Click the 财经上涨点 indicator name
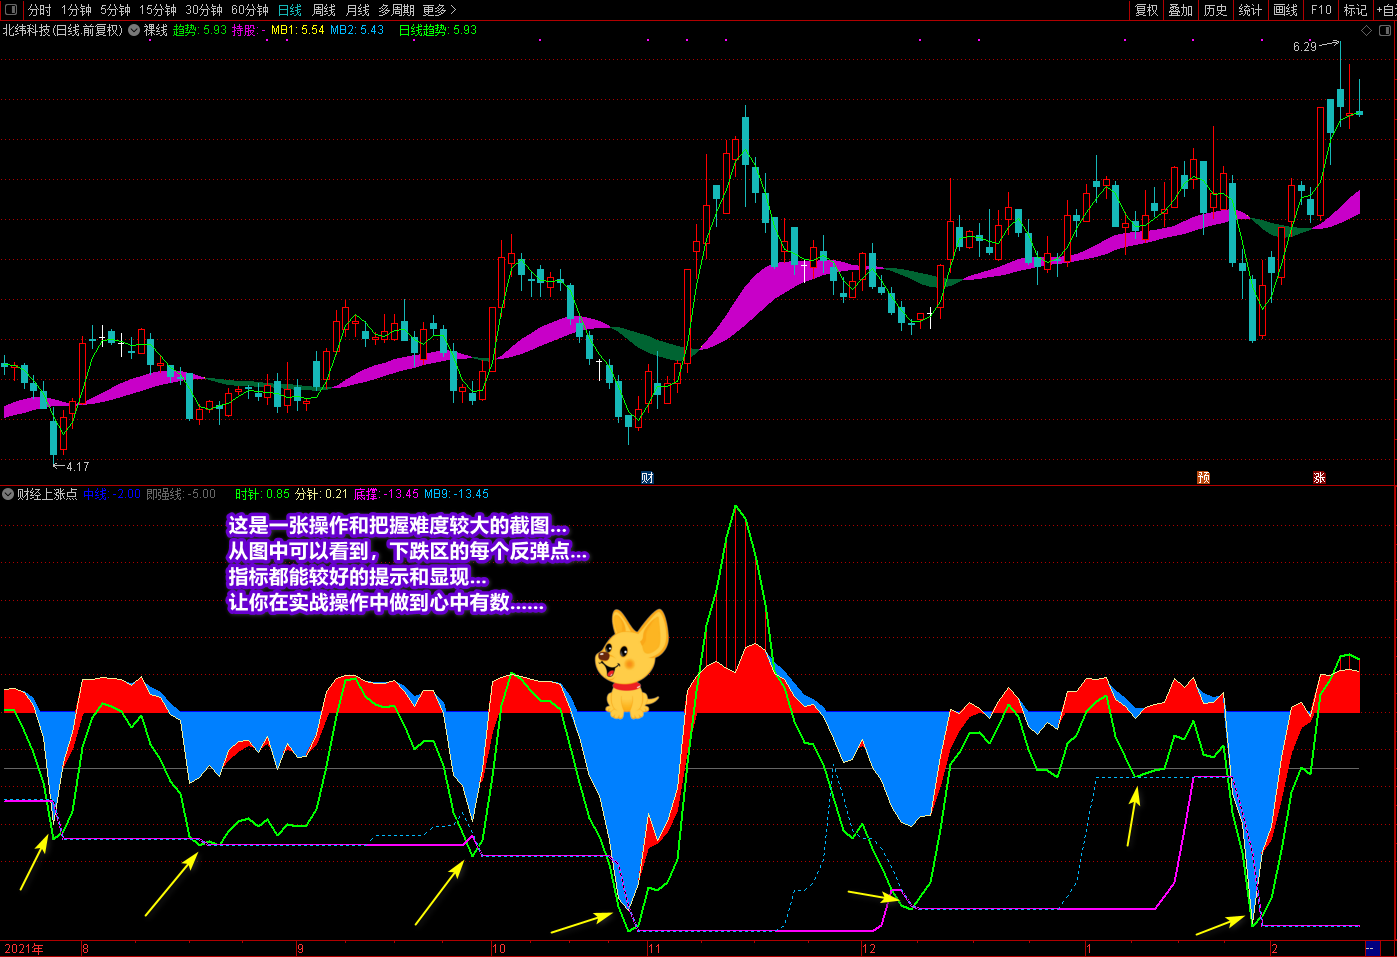Screen dimensions: 1397x957 coord(47,494)
